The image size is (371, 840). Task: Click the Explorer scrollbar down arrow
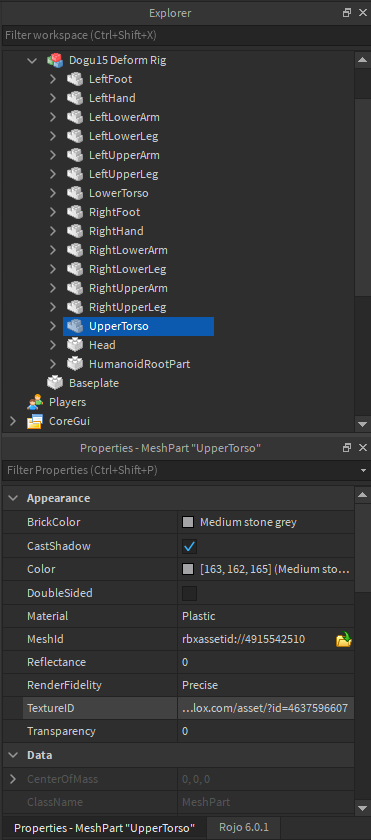[x=362, y=424]
